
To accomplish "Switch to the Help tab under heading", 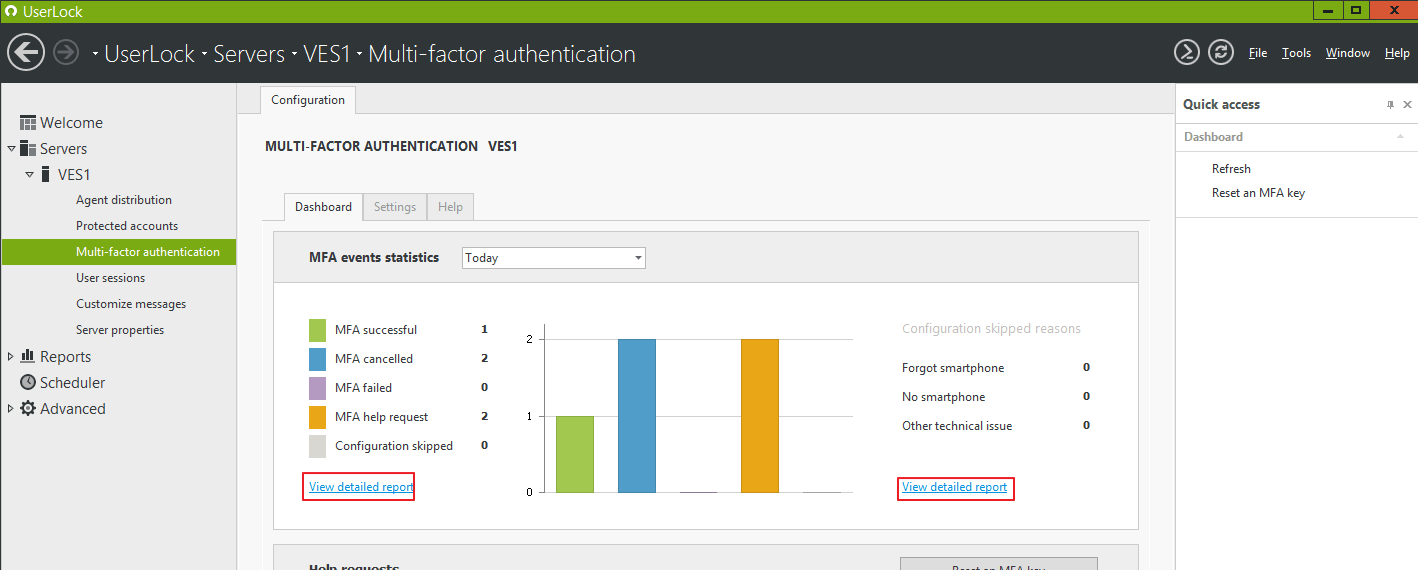I will coord(450,207).
